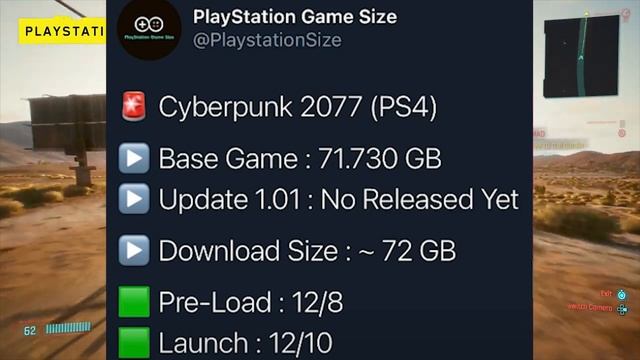Click the play arrow beside Update 1.01
640x360 pixels.
point(134,199)
